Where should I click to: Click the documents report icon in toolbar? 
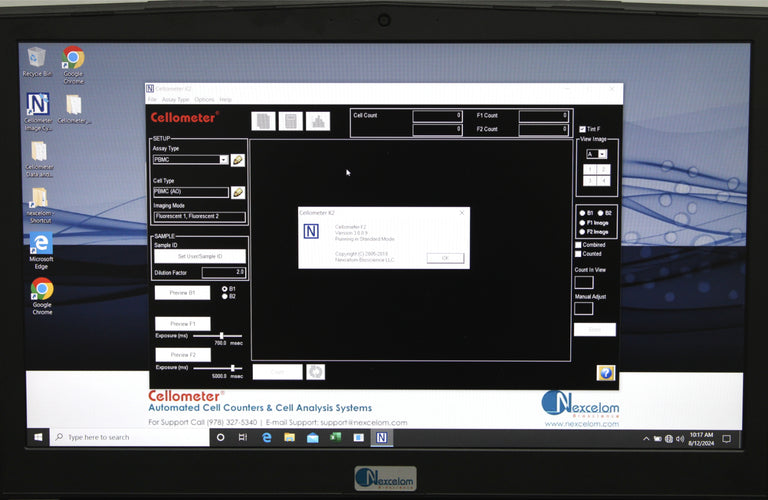pos(263,121)
